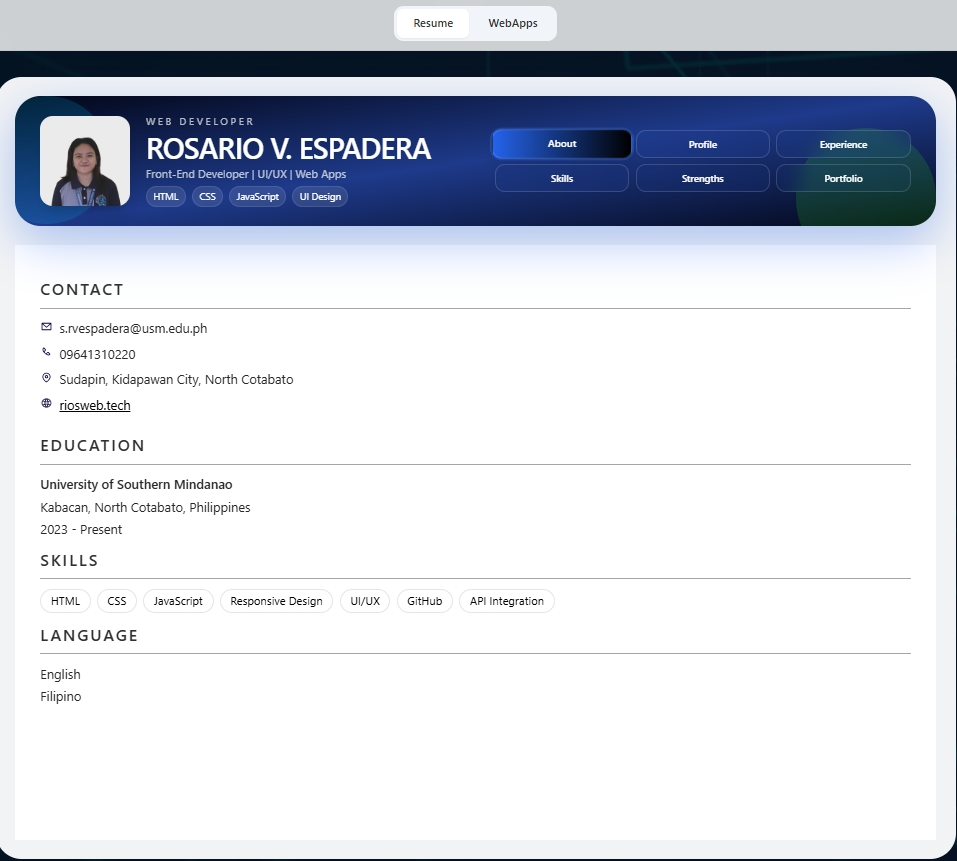Image resolution: width=957 pixels, height=861 pixels.
Task: Click the ROSARIO V. ESPADERA name heading
Action: [289, 149]
